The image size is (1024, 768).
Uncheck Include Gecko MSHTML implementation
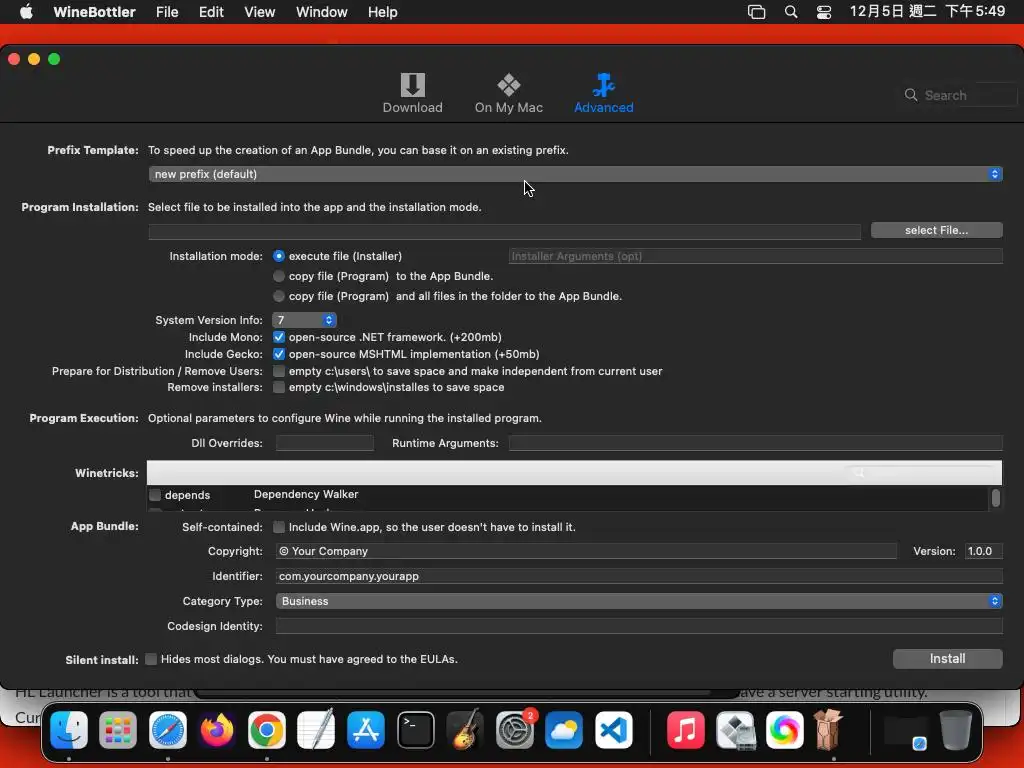point(279,354)
